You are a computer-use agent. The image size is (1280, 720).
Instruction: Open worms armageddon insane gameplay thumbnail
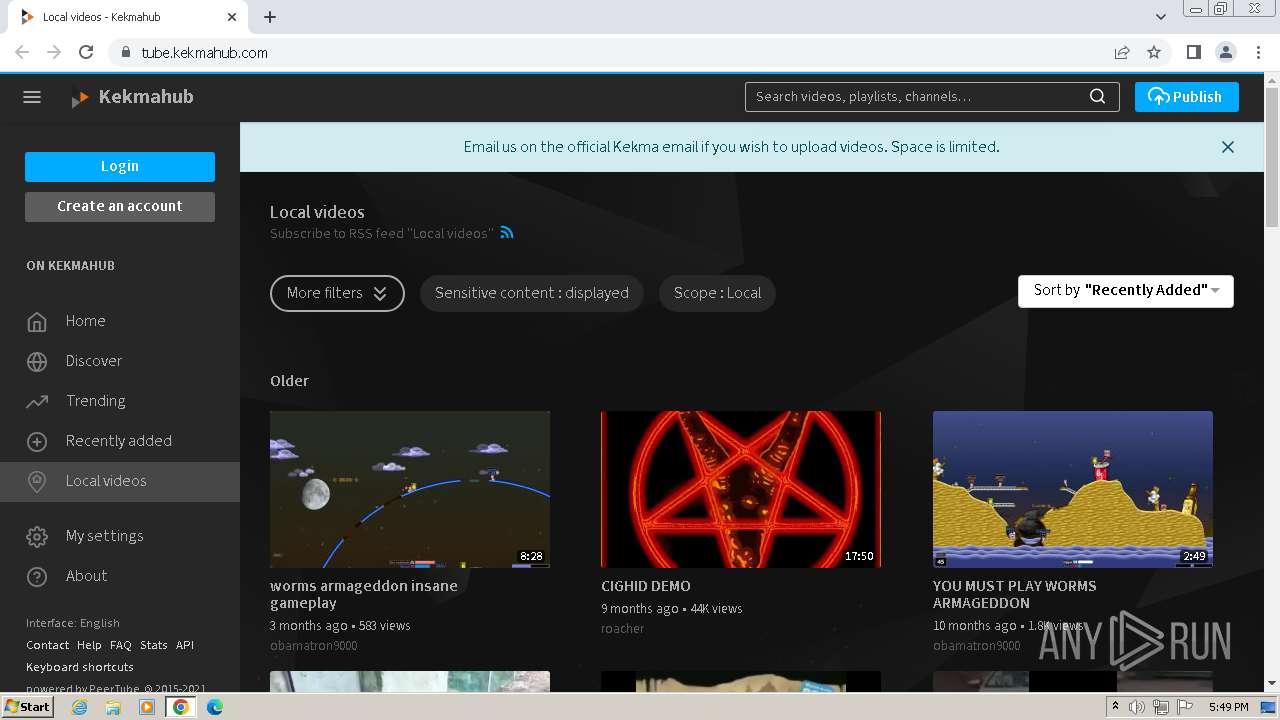[410, 489]
